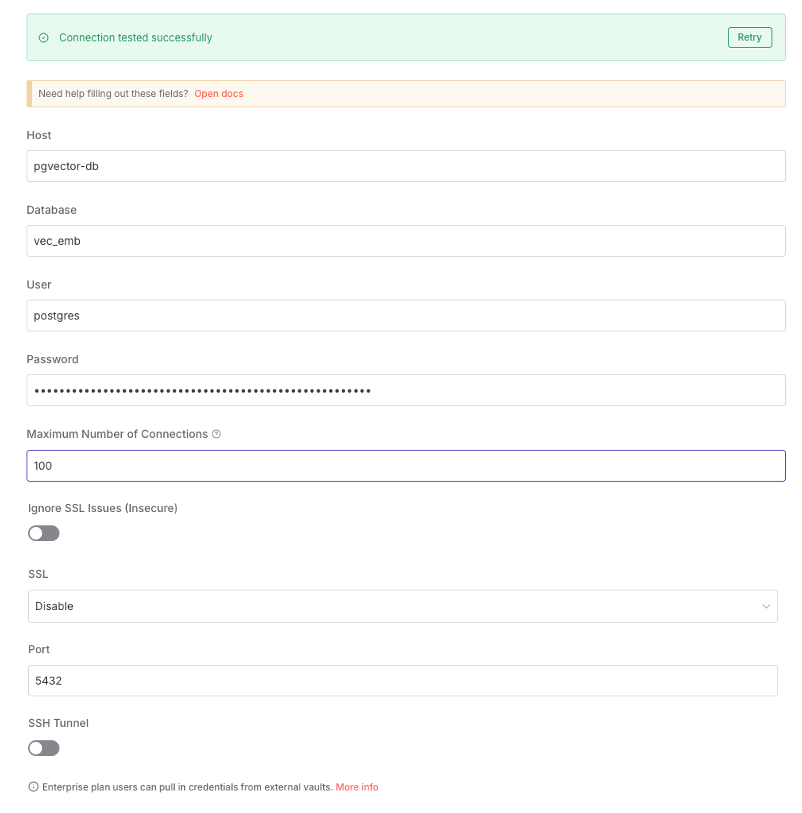Click the Maximum Number of Connections input
Image resolution: width=802 pixels, height=813 pixels.
(406, 466)
